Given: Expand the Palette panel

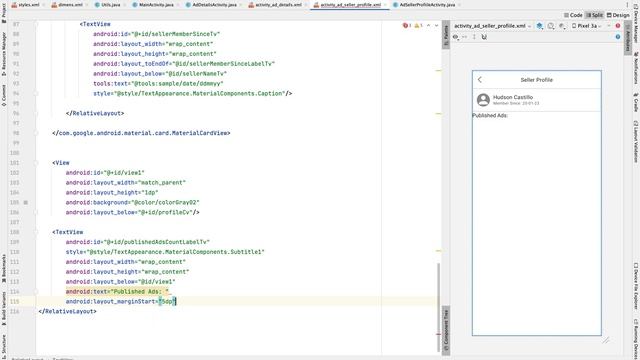Looking at the screenshot, I should [x=446, y=34].
